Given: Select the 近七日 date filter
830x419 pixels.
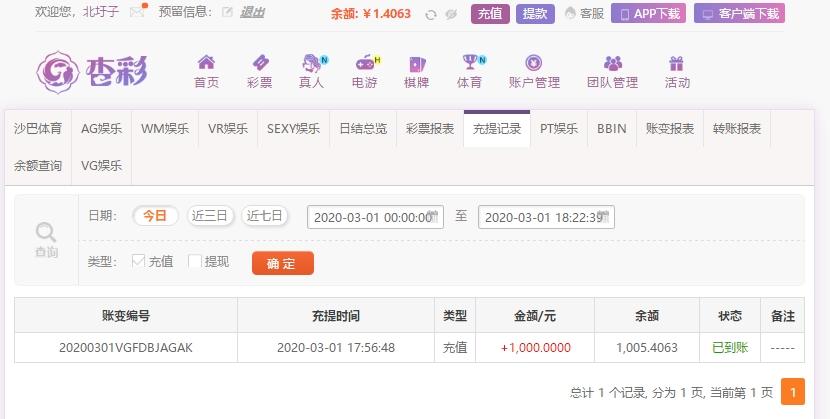Looking at the screenshot, I should coord(265,215).
